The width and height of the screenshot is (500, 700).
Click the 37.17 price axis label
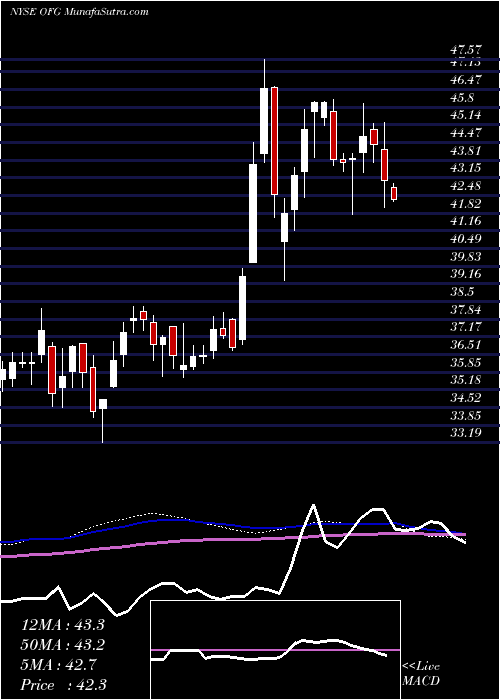(466, 327)
